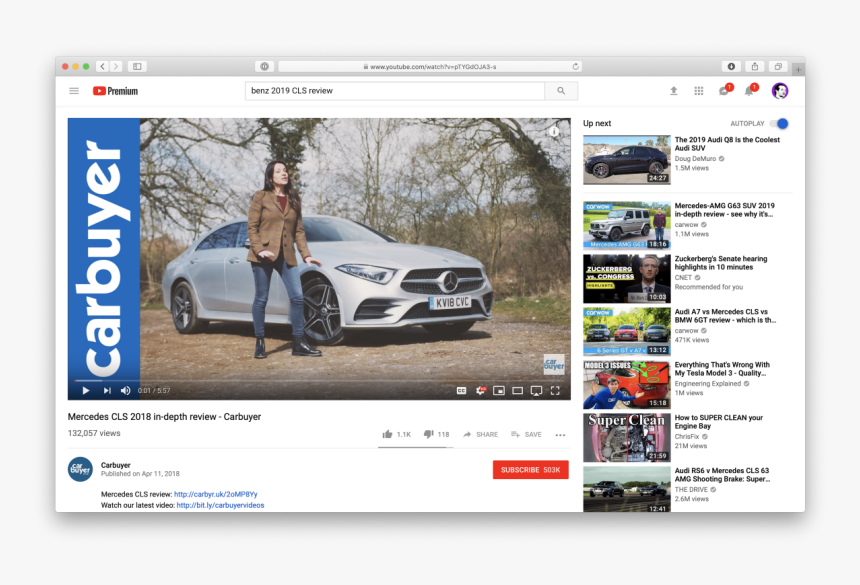Open a new Safari tab
Viewport: 860px width, 585px height.
799,70
